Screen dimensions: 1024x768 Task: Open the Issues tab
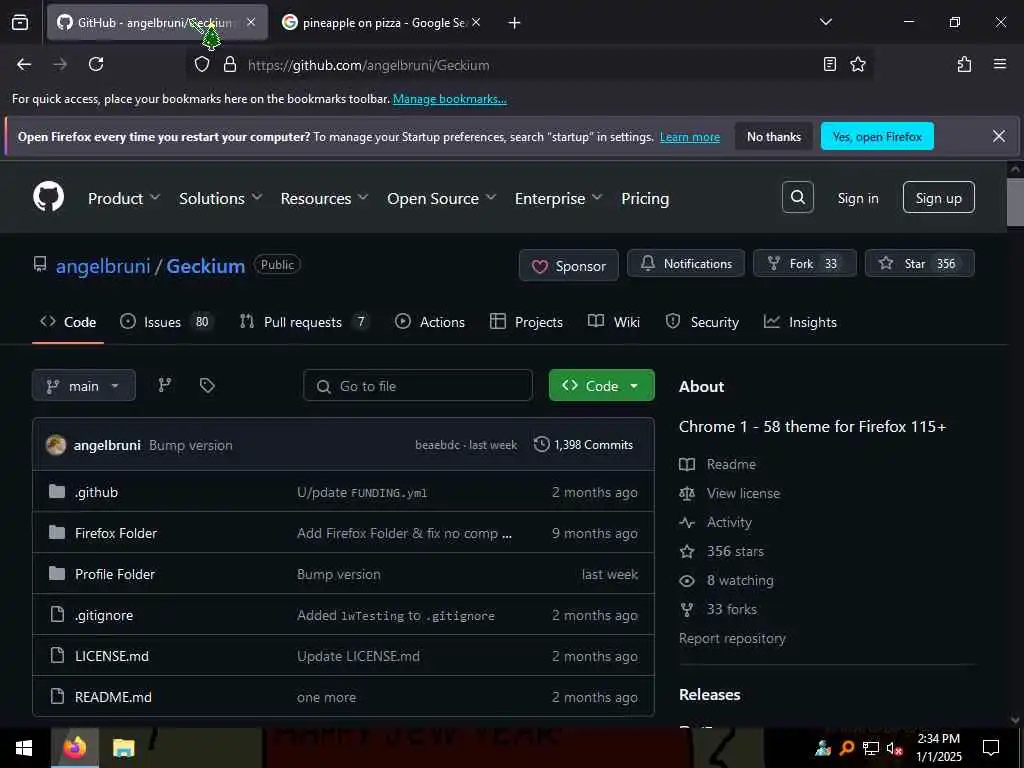[x=167, y=322]
